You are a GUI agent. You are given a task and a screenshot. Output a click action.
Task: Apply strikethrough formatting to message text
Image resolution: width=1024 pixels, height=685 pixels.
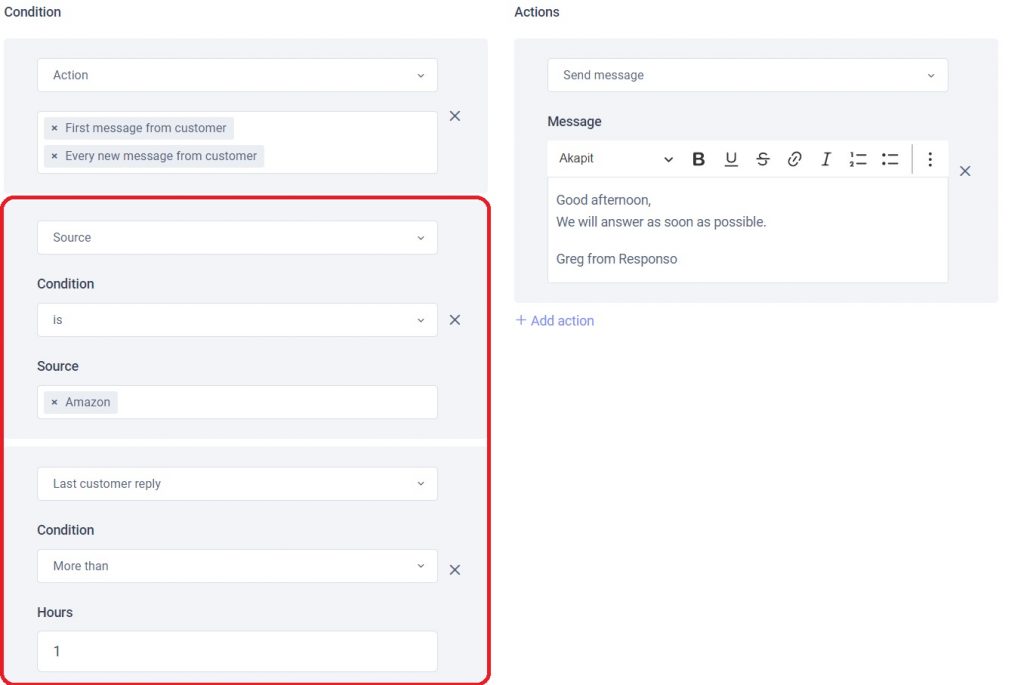click(763, 159)
